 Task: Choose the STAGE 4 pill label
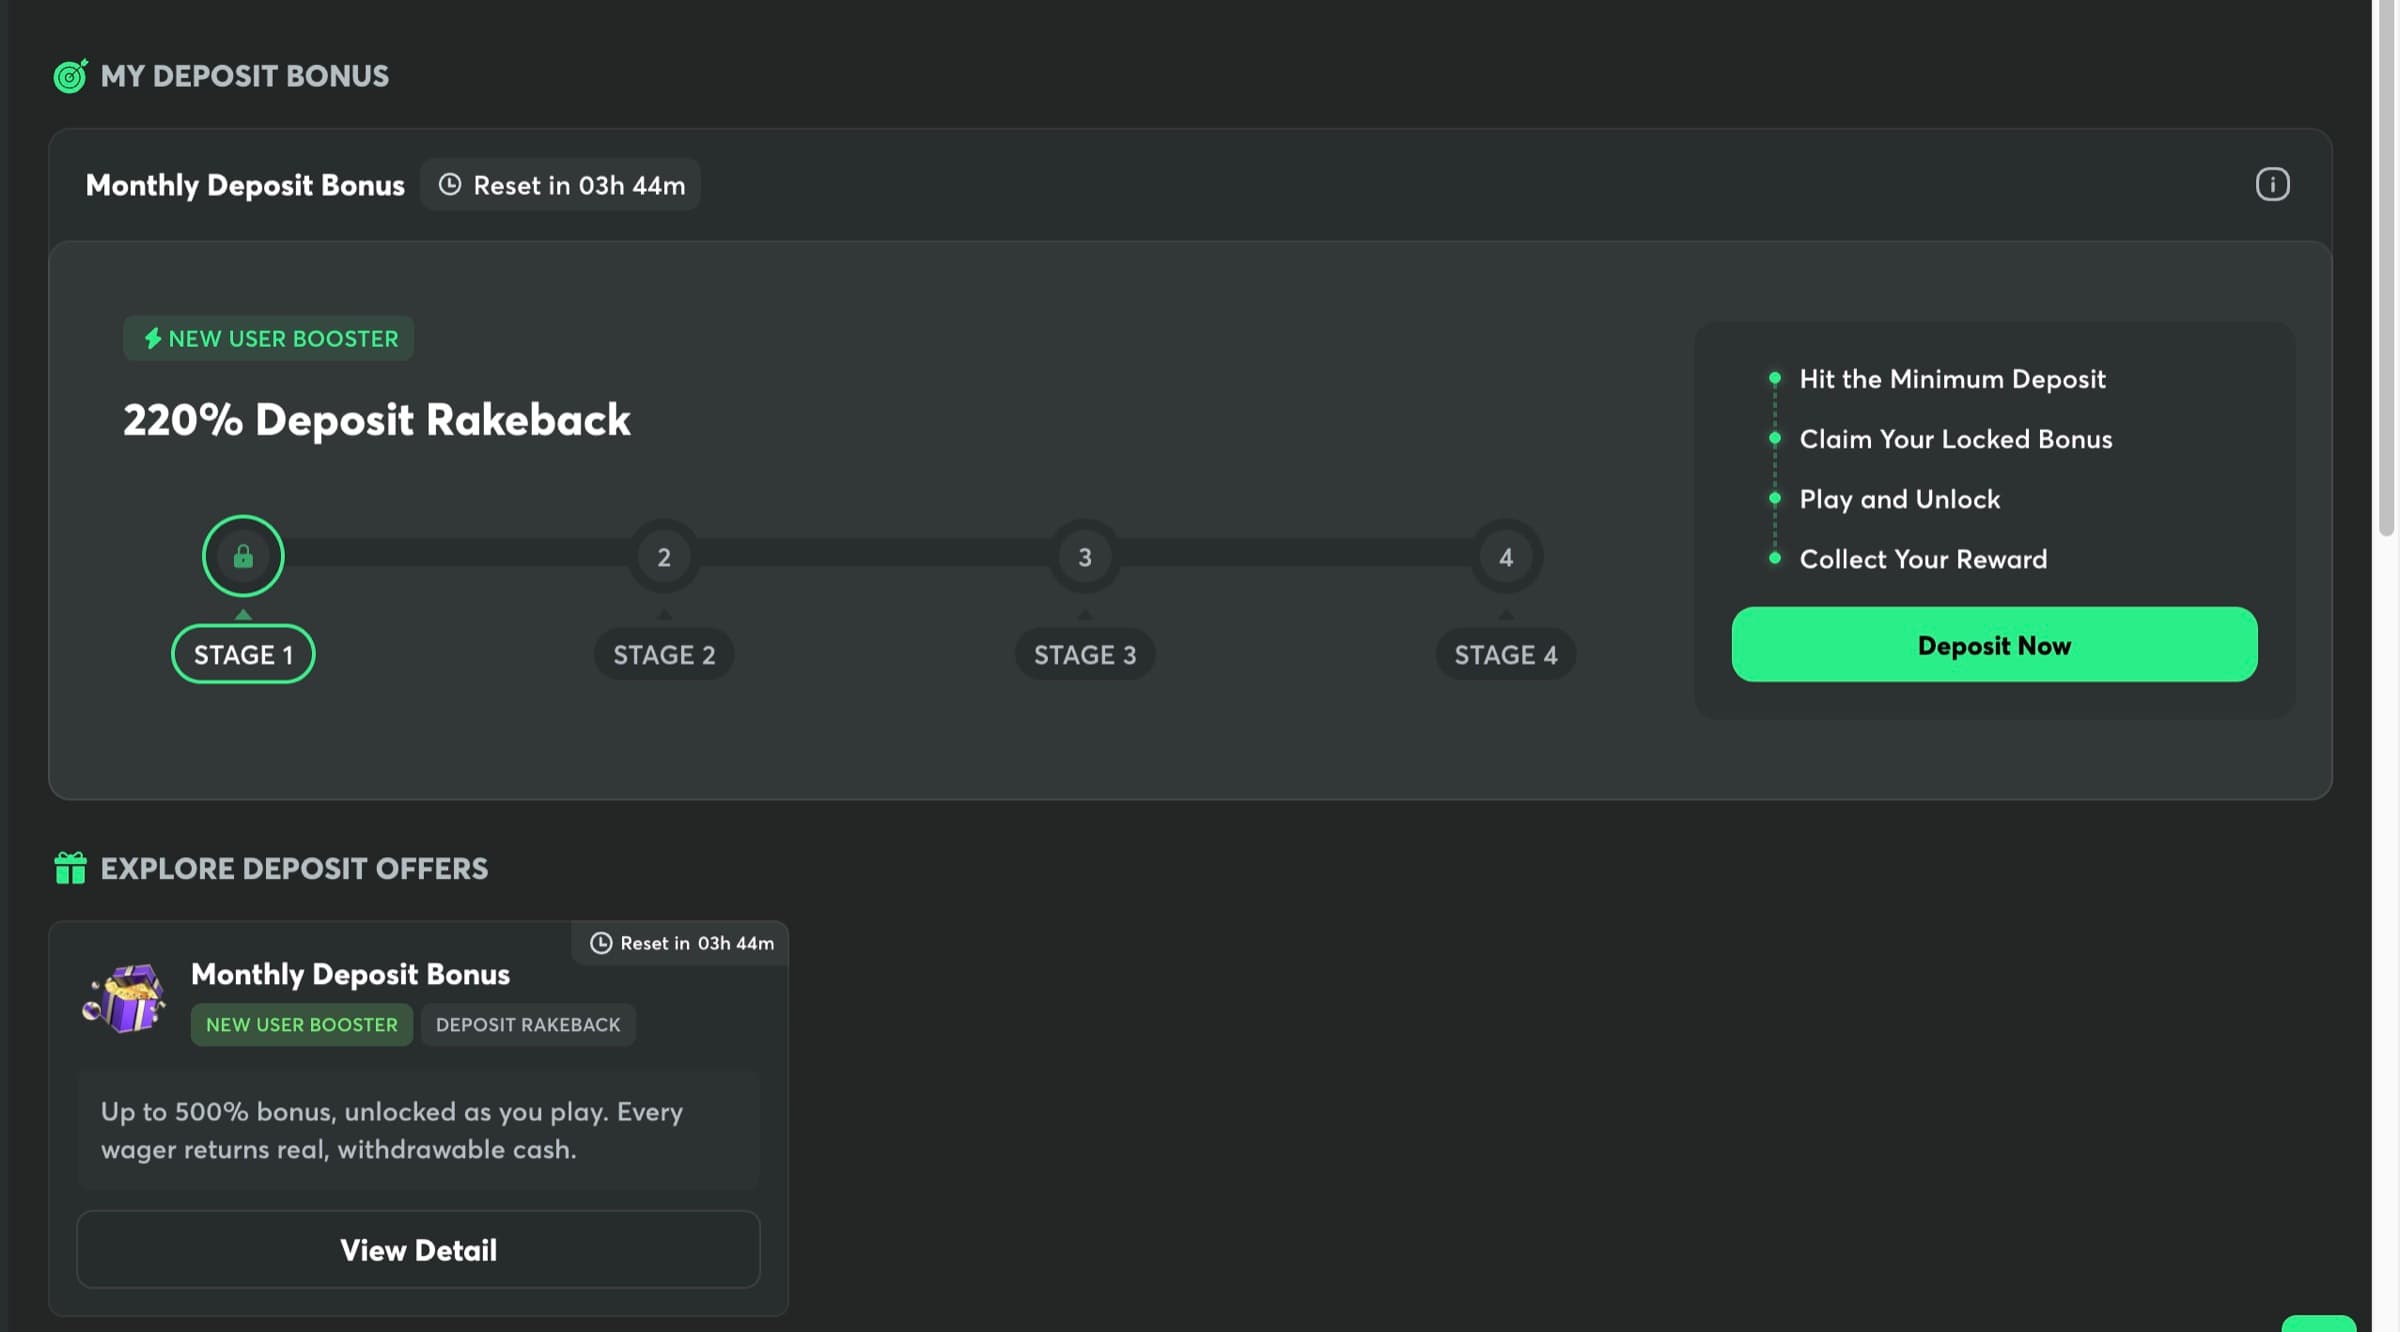click(x=1506, y=655)
